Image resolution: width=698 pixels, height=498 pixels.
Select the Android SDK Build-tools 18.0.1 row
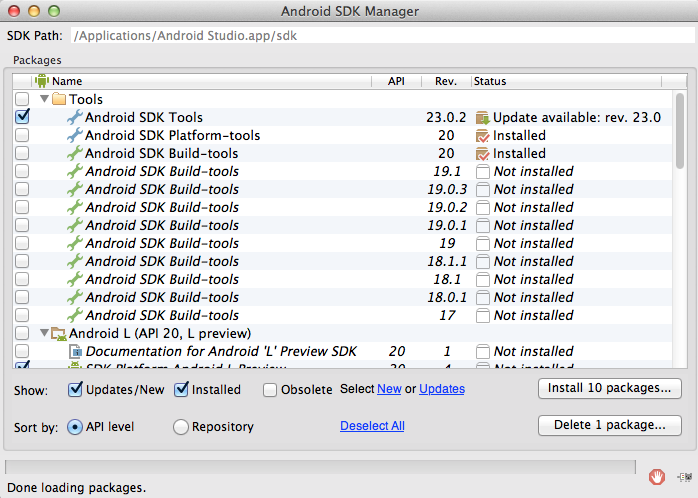point(343,297)
